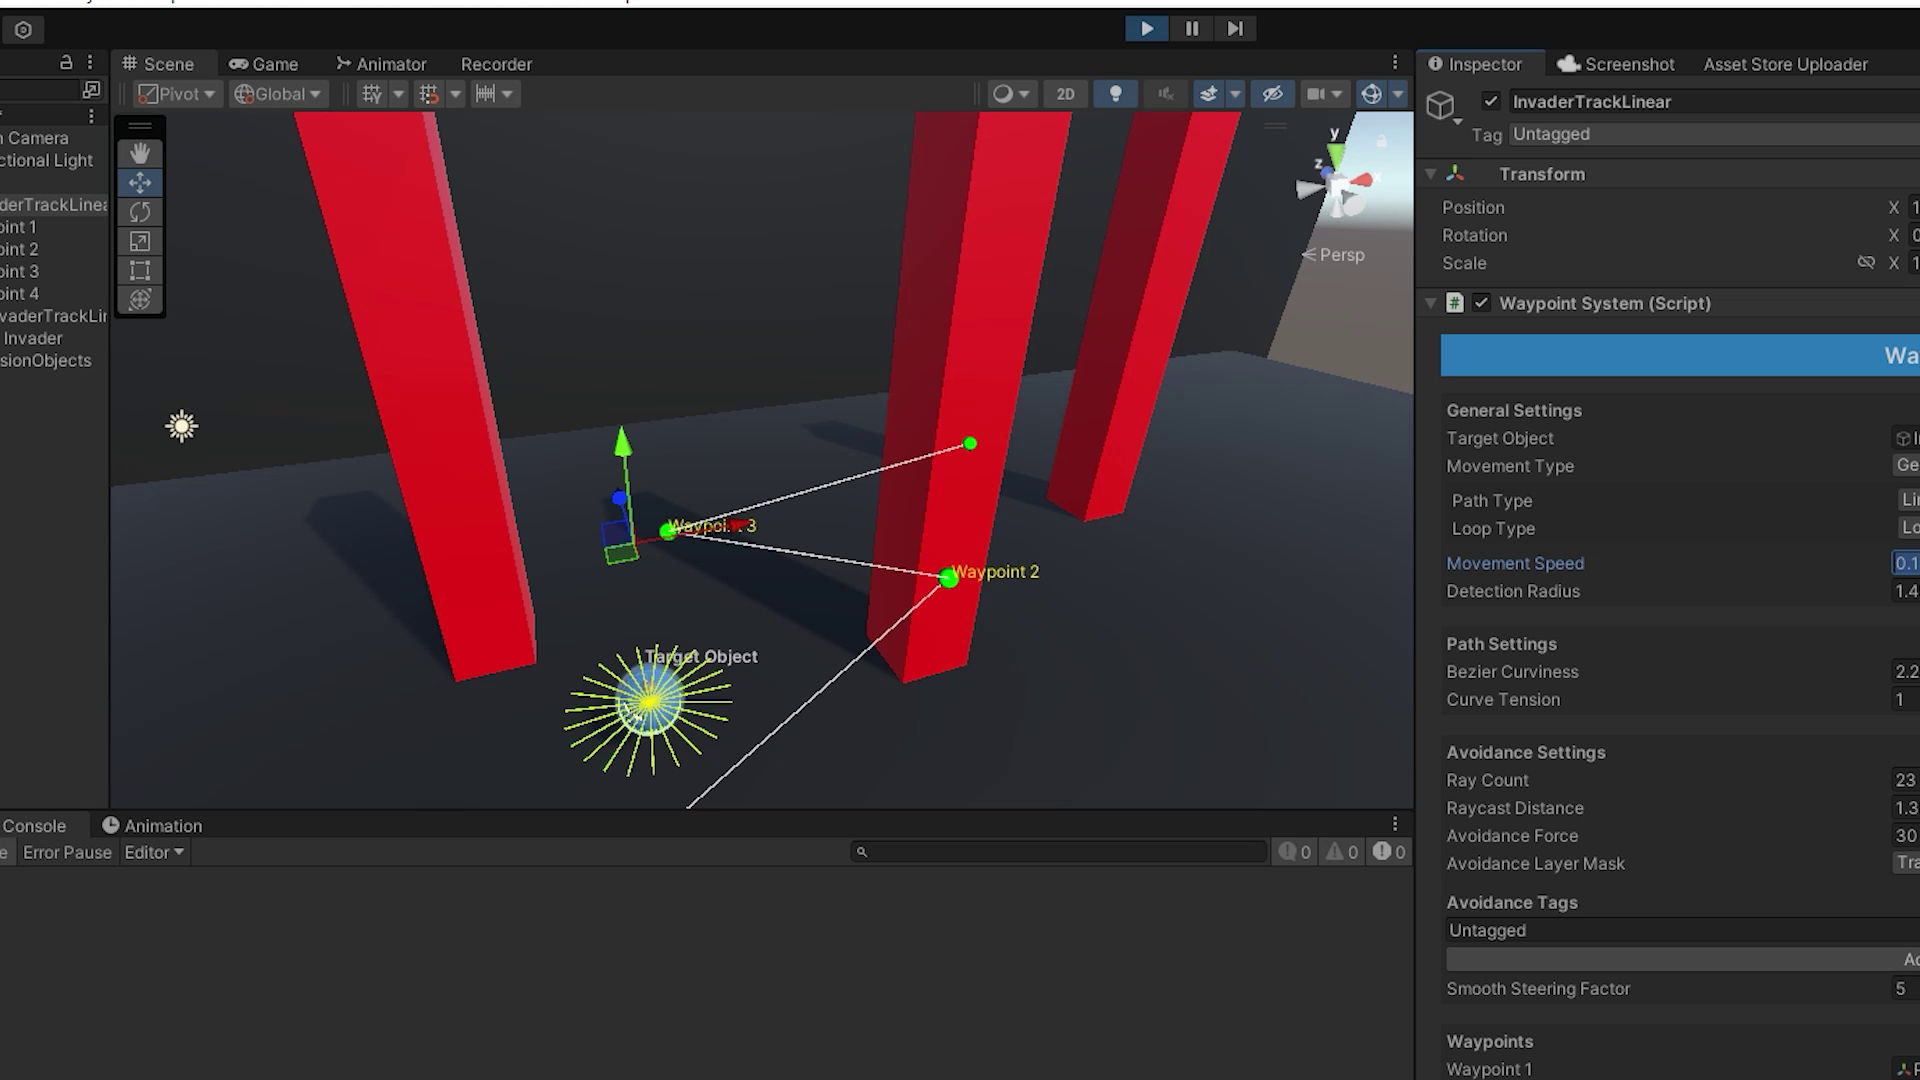Collapse the scene tools overlay handle
The image size is (1920, 1080).
click(140, 126)
